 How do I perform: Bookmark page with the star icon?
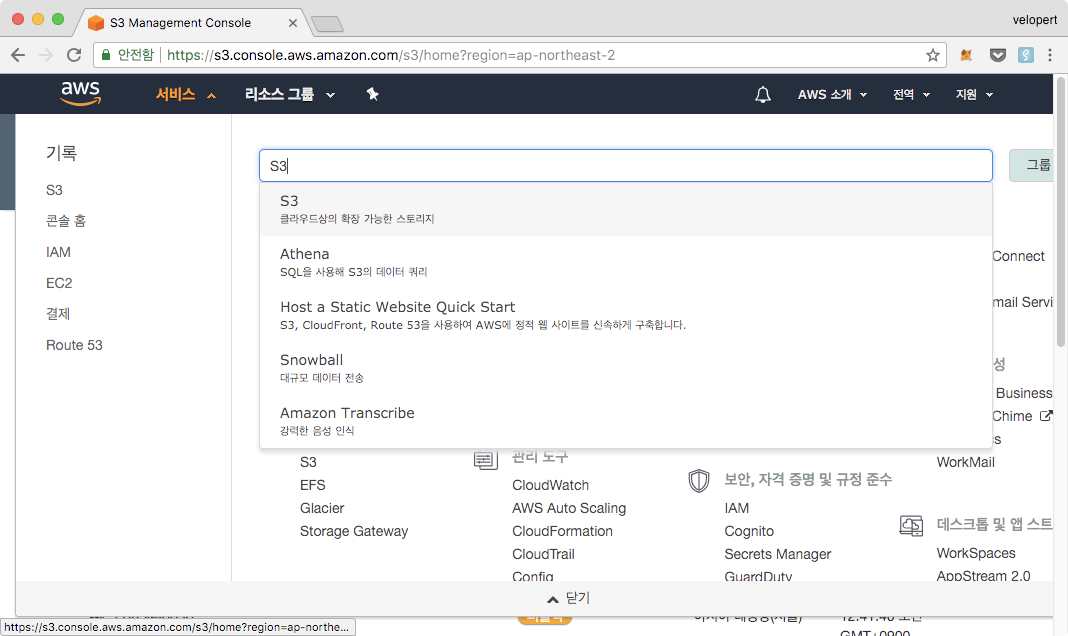pos(932,55)
